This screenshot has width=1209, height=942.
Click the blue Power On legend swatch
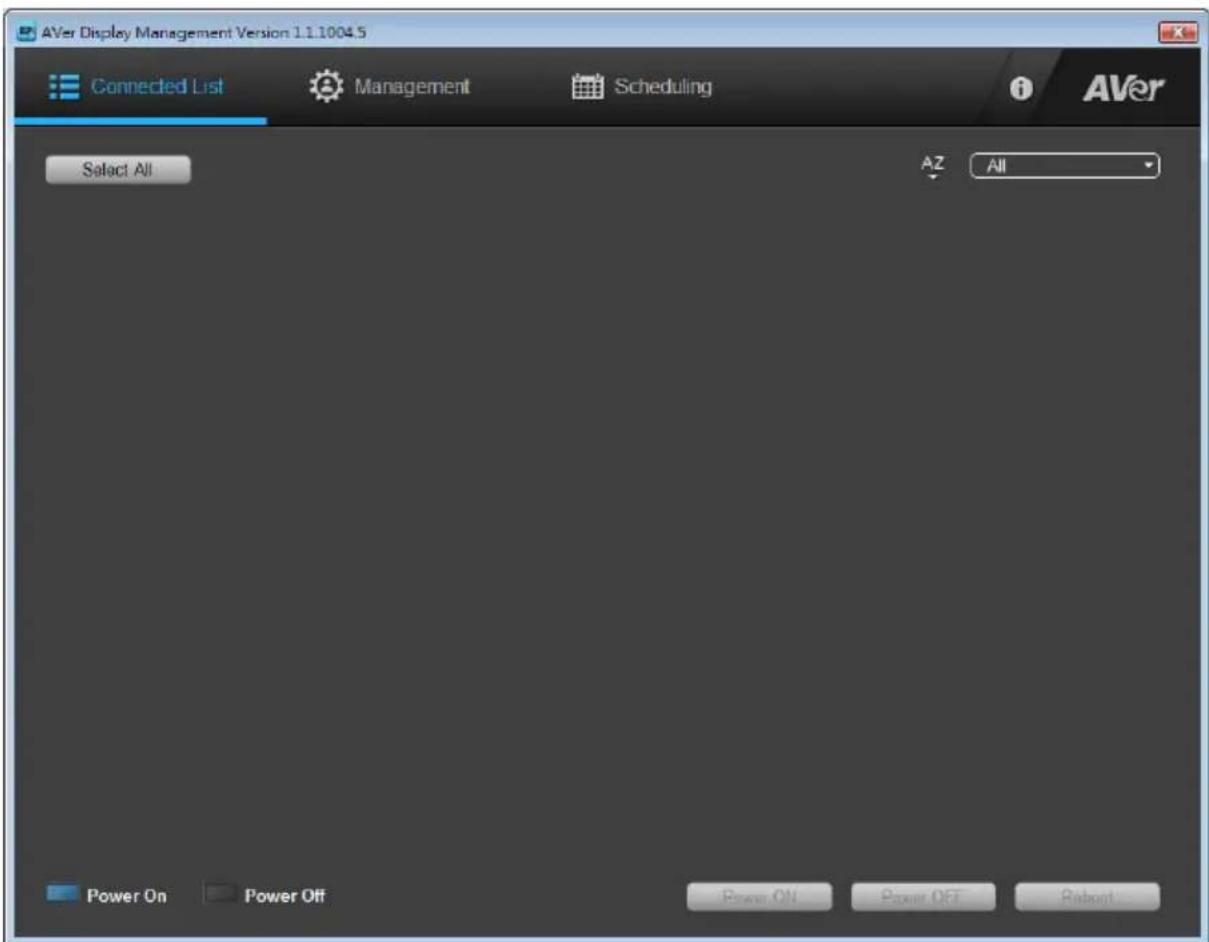pos(62,894)
